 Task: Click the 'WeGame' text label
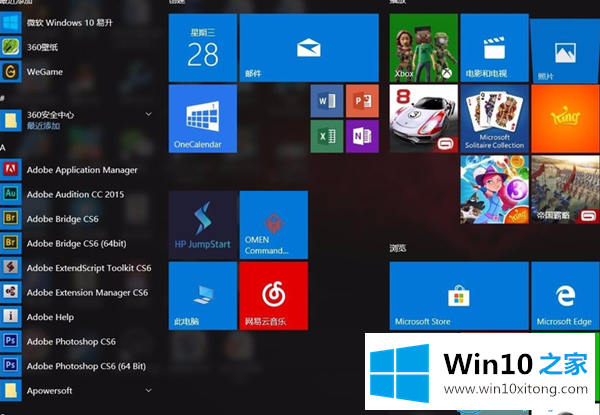click(x=45, y=72)
